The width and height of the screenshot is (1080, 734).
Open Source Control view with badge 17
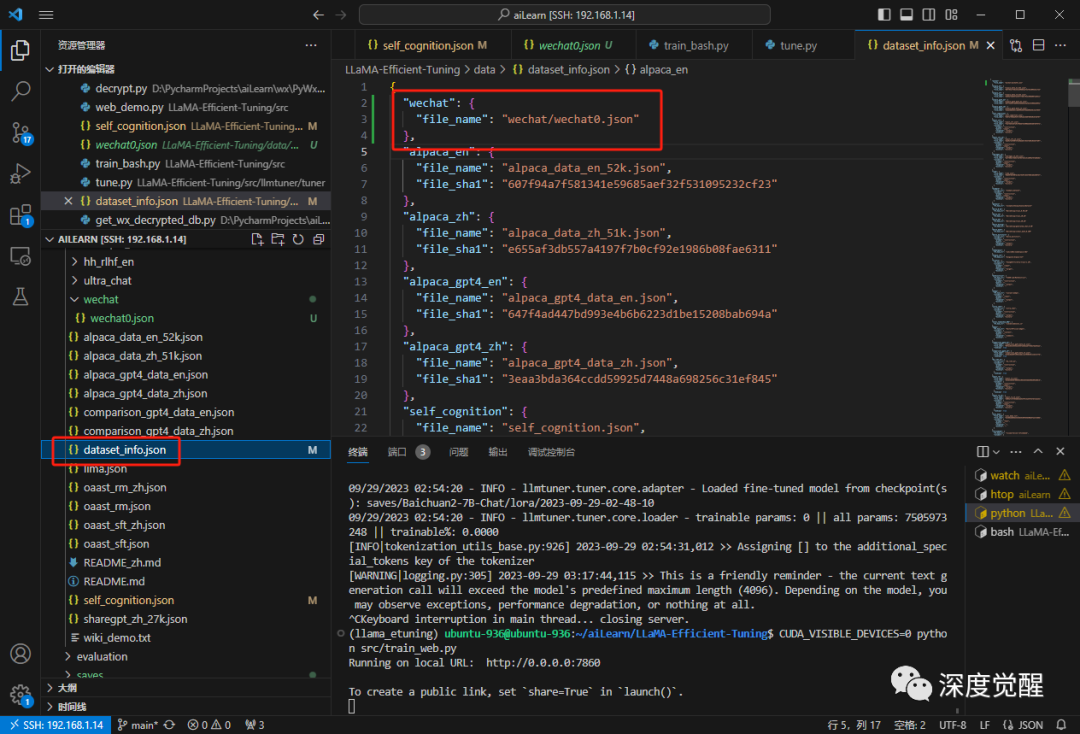(21, 132)
